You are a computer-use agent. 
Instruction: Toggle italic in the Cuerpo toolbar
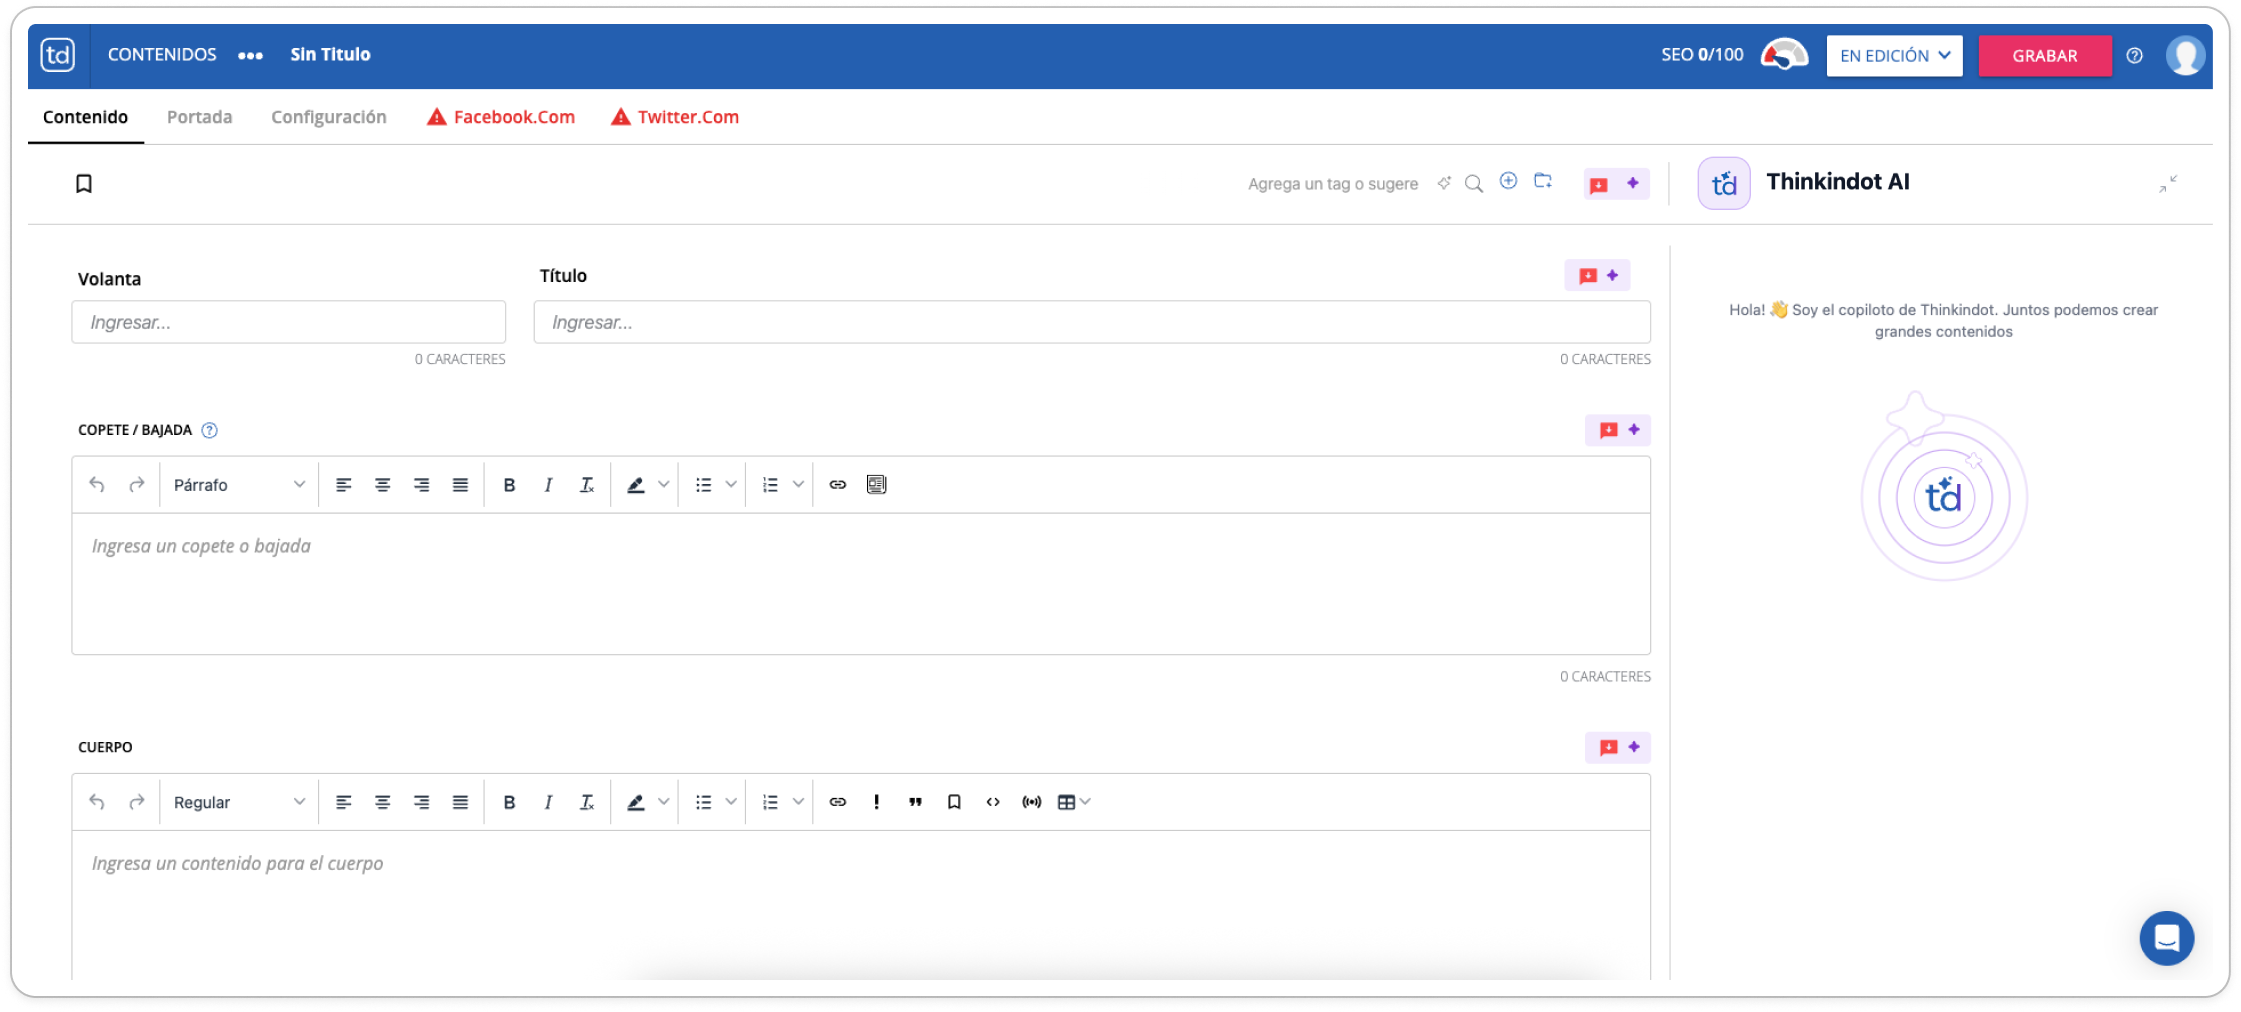point(548,802)
